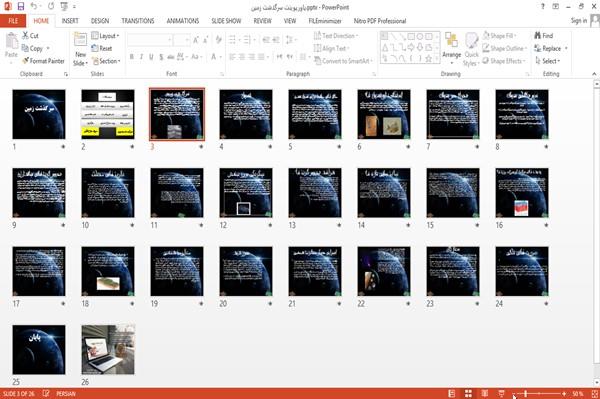Toggle Bold formatting
Viewport: 600px width, 399px height.
click(132, 57)
